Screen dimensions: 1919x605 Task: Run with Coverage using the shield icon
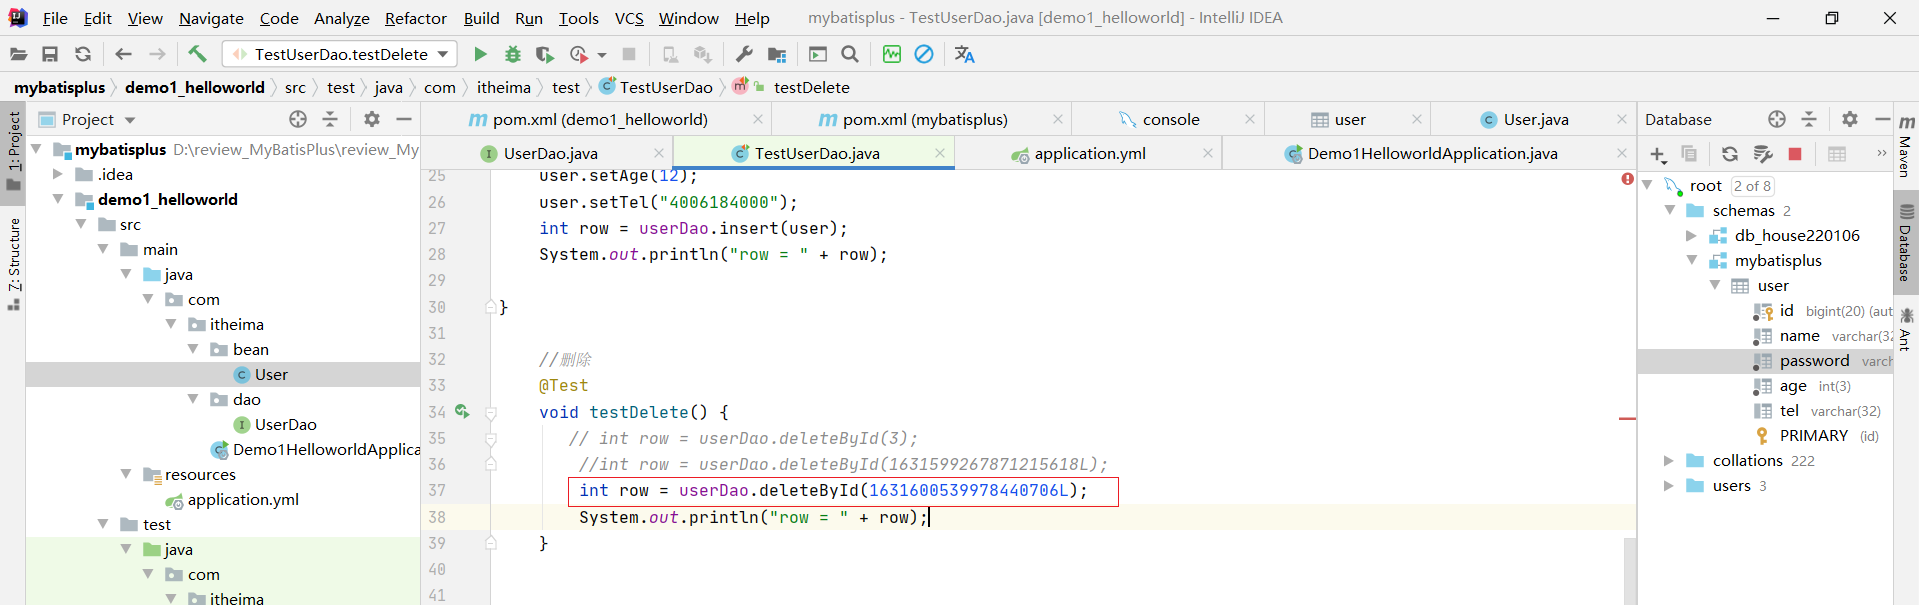[x=545, y=54]
